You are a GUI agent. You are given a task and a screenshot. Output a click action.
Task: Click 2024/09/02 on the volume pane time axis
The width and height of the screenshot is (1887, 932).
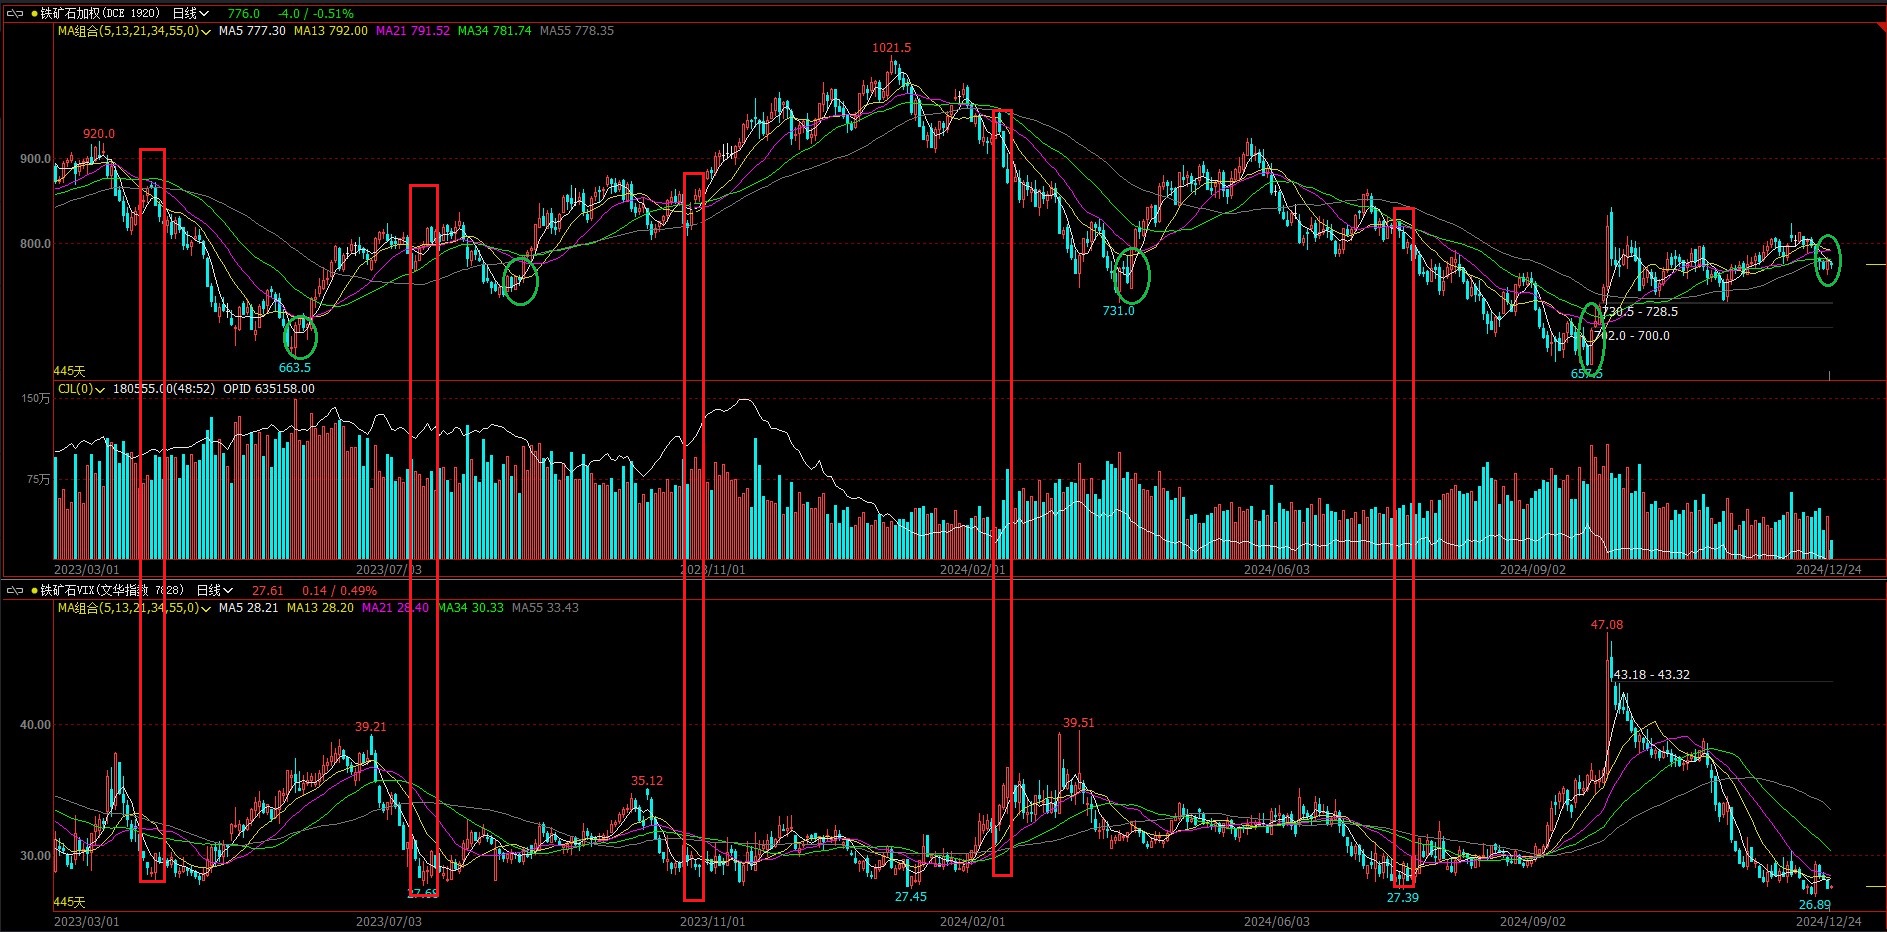[x=1533, y=570]
